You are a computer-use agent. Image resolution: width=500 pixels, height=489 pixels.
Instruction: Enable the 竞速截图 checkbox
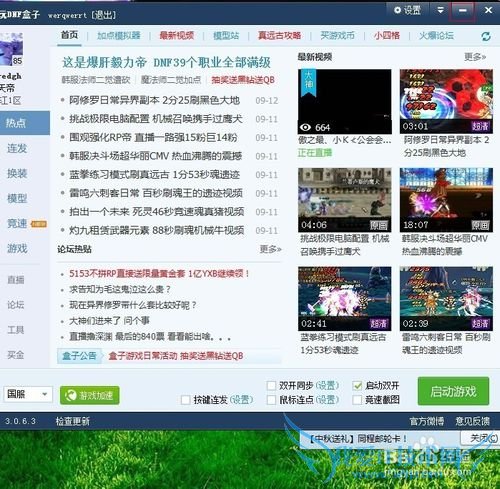click(357, 399)
